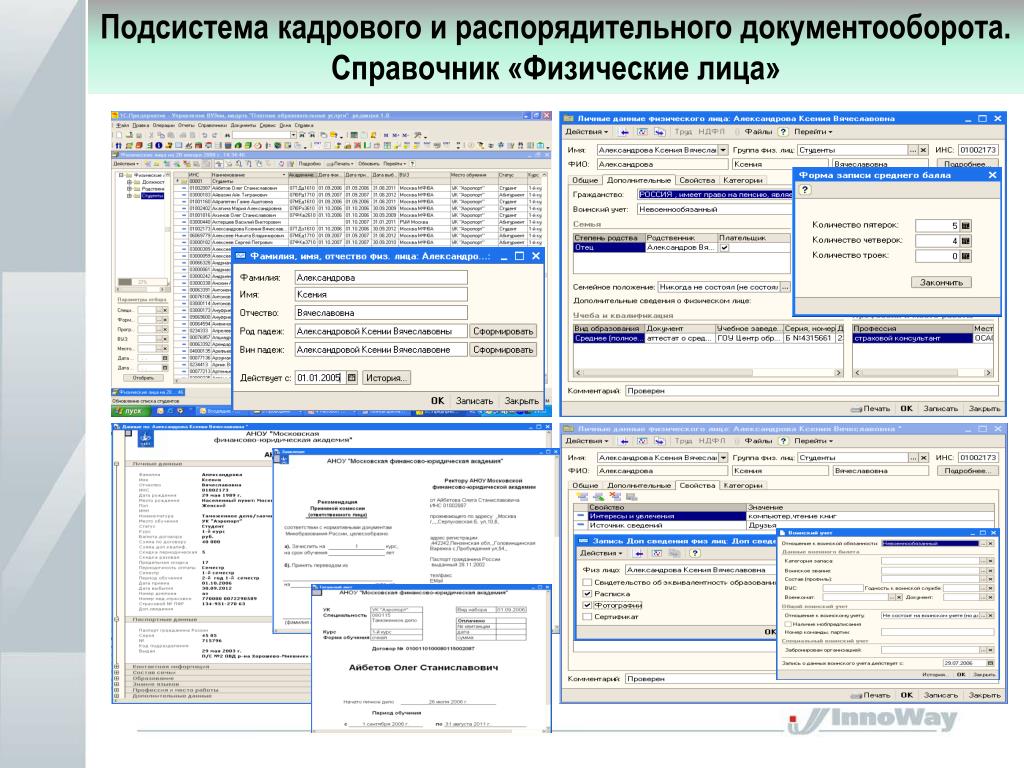The height and width of the screenshot is (768, 1024).
Task: Switch to Общие tab in upper Личные данные
Action: (585, 180)
